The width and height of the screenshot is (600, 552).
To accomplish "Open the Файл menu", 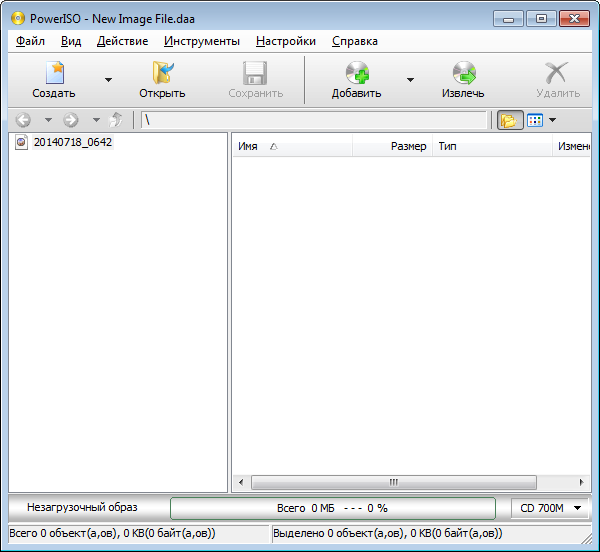I will pos(30,41).
